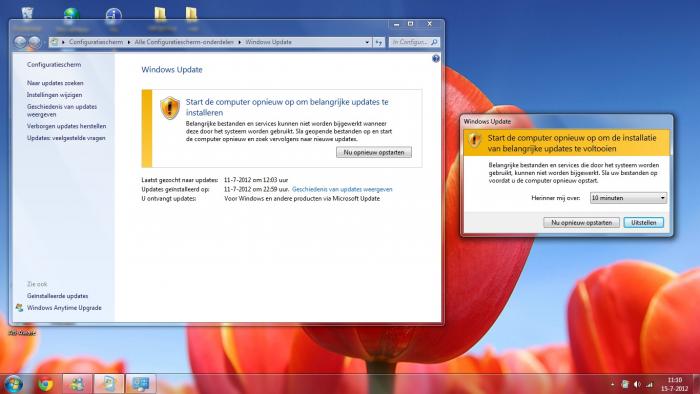Open the network signal icon in tray

(x=650, y=384)
